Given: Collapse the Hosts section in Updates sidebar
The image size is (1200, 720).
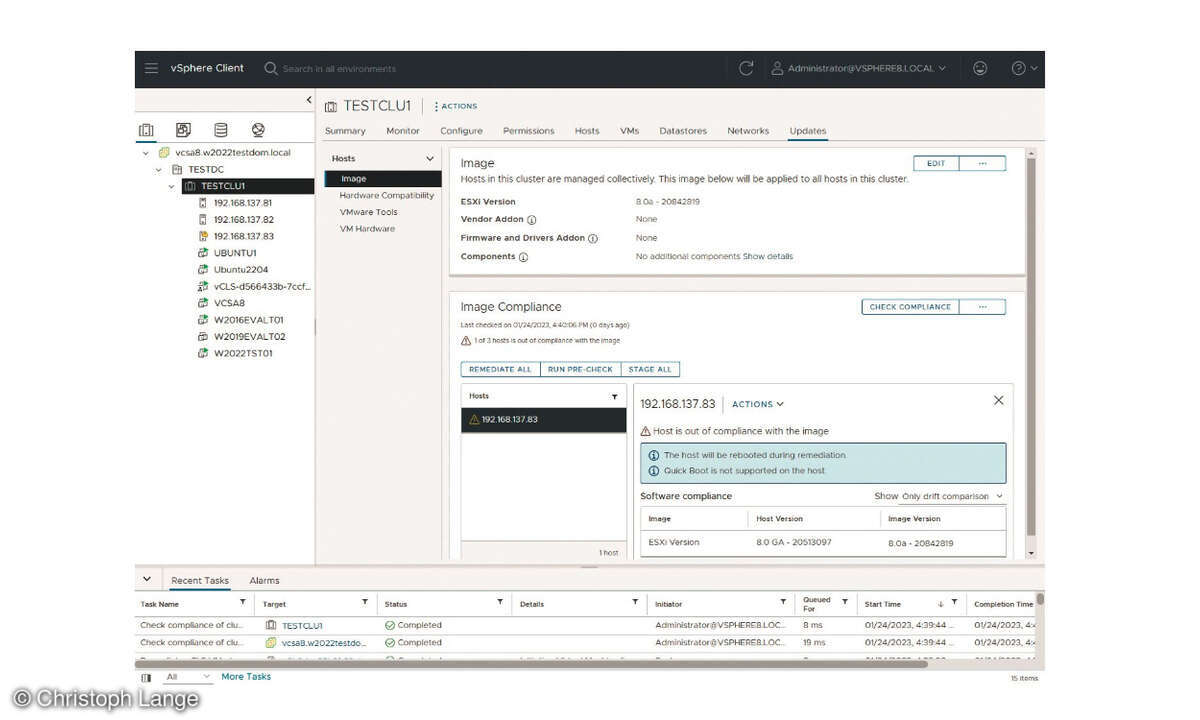Looking at the screenshot, I should tap(430, 159).
